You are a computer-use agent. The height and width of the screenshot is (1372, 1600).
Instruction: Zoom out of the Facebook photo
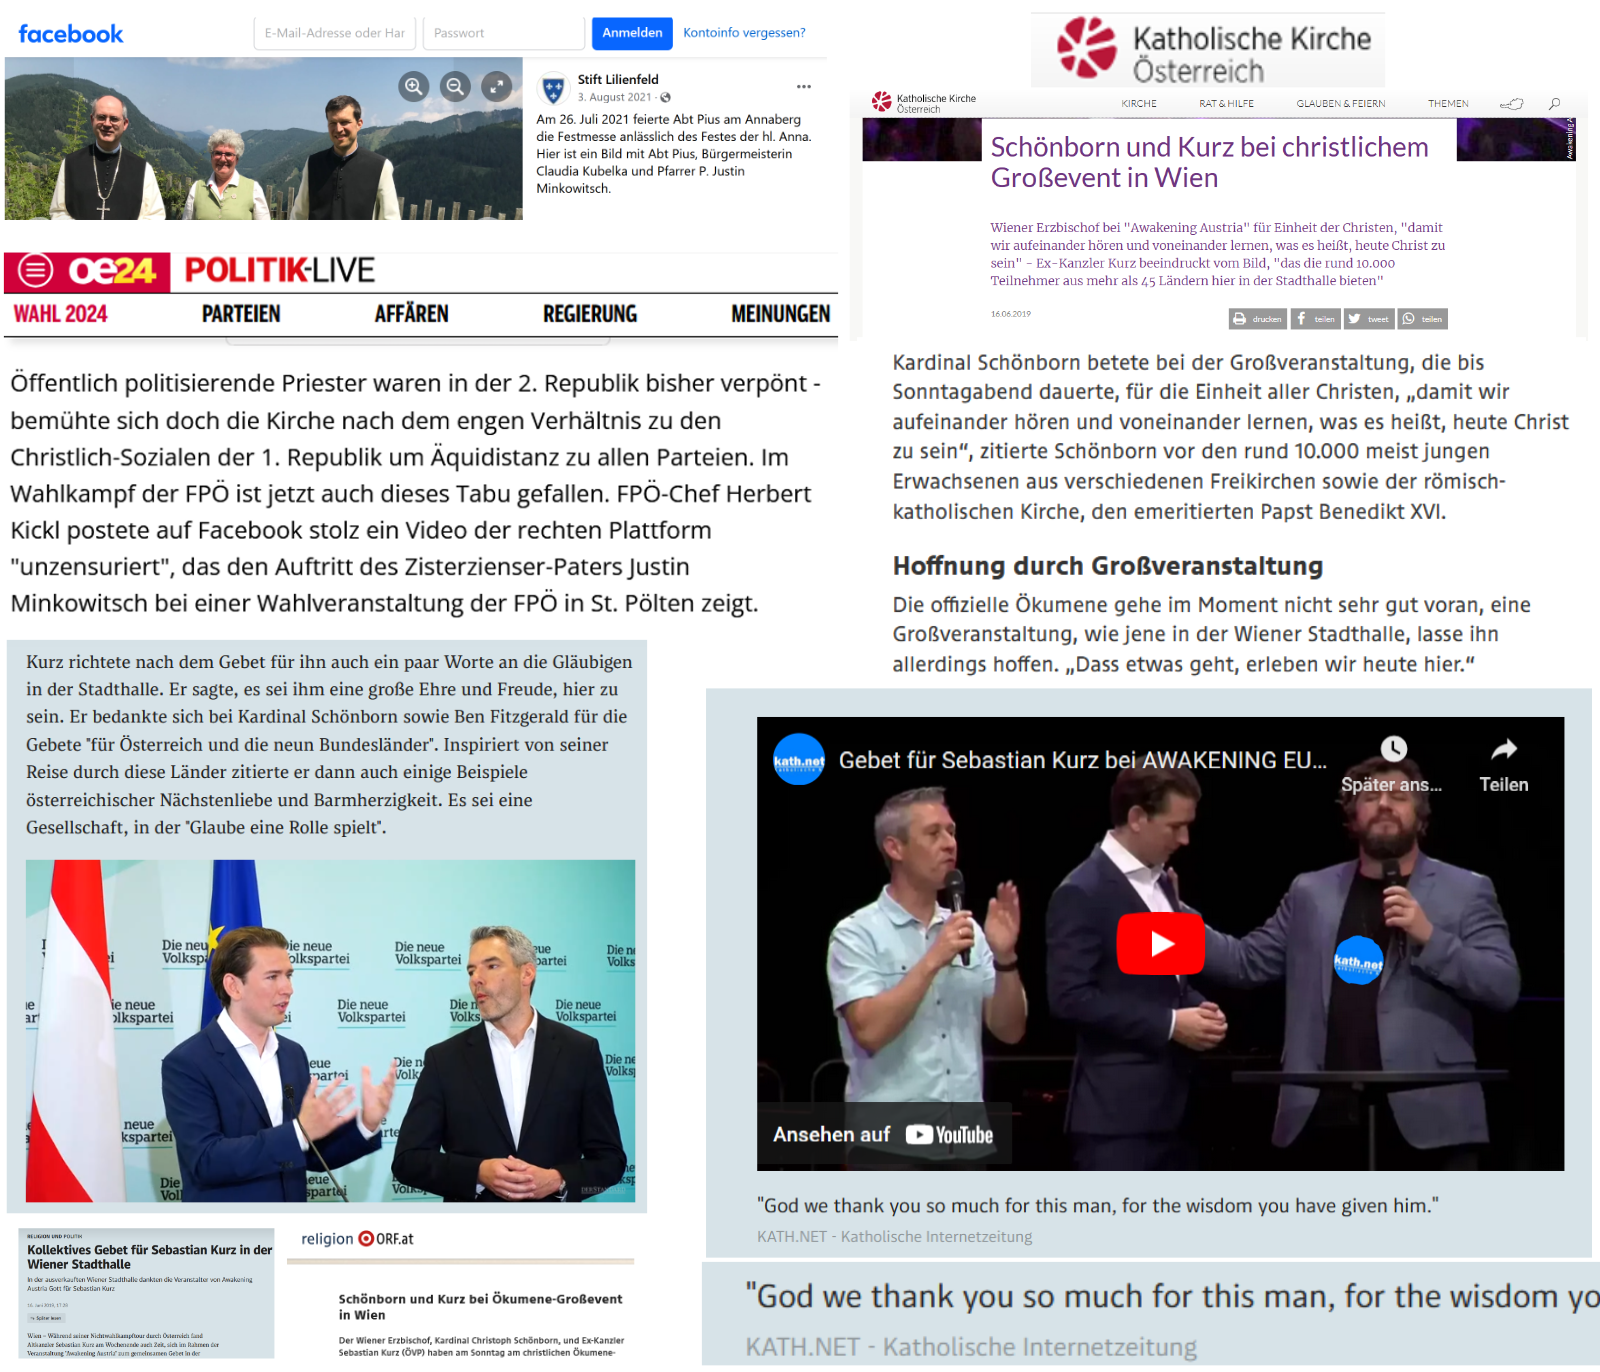[x=455, y=86]
